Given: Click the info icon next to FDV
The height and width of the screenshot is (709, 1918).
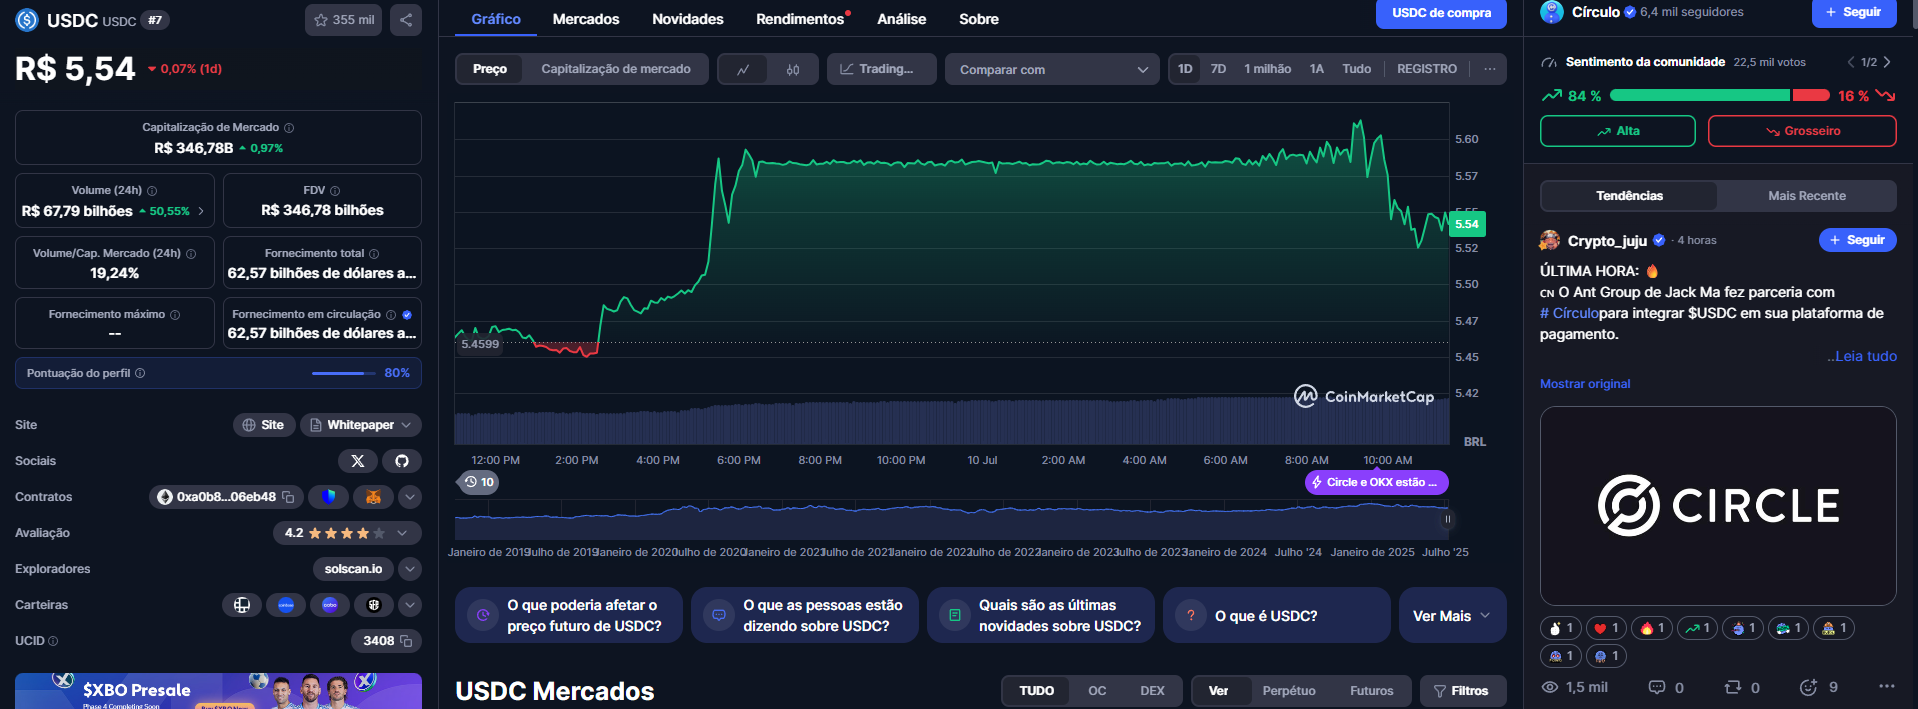Looking at the screenshot, I should [x=335, y=191].
